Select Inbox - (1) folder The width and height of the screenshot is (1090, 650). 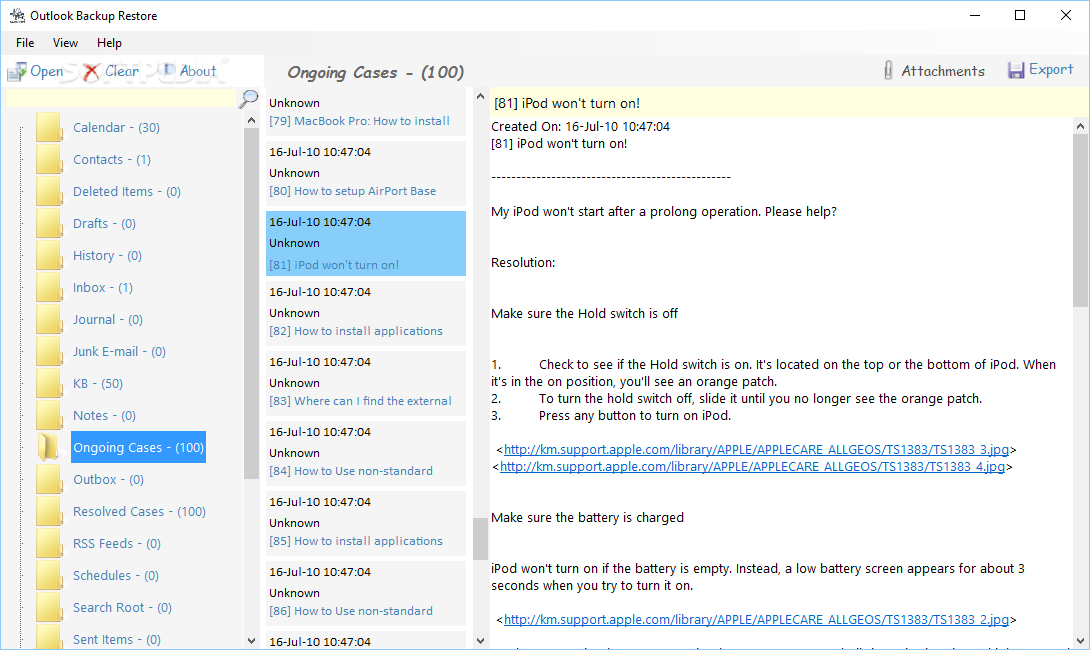pos(103,287)
